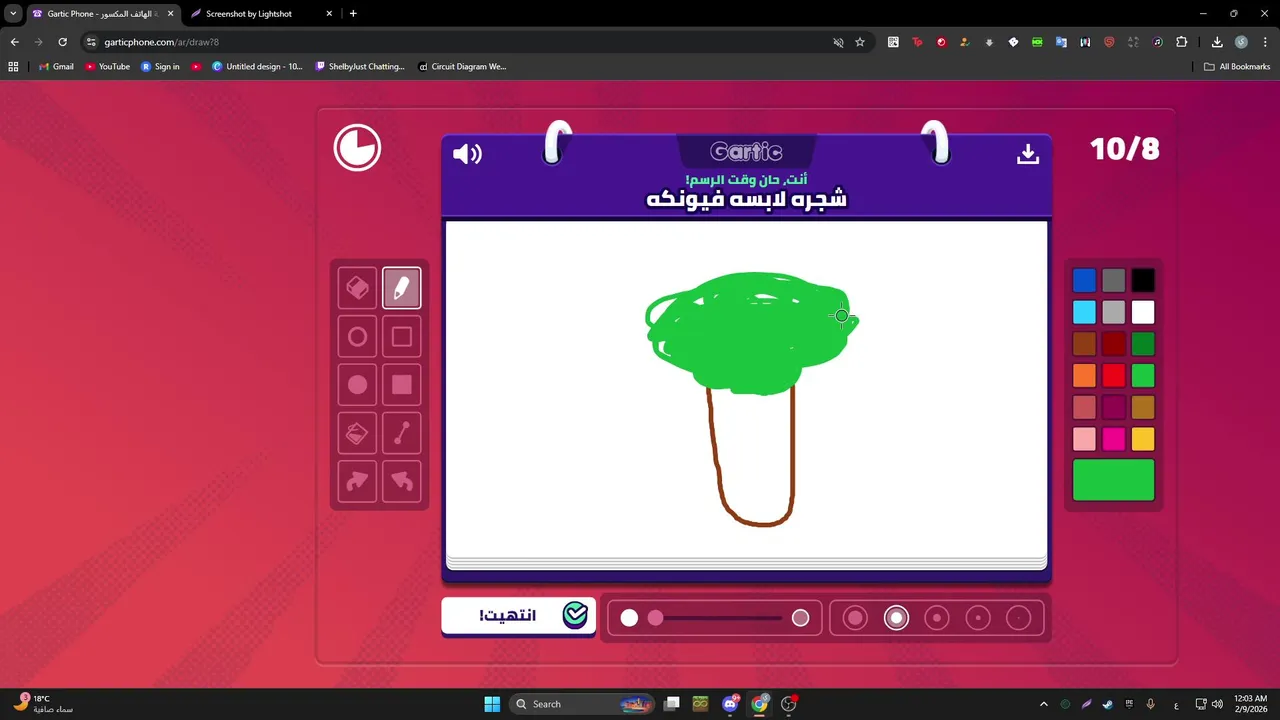The width and height of the screenshot is (1280, 720).
Task: Click the taskbar Search box
Action: click(583, 704)
